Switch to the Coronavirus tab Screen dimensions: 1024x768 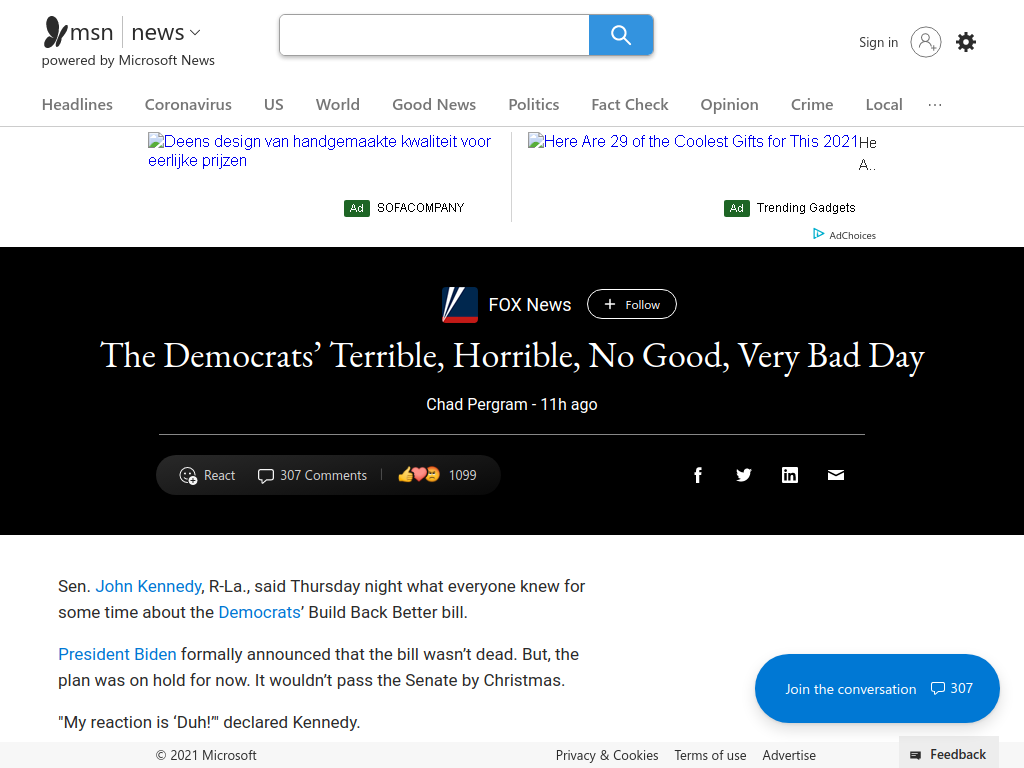pos(188,105)
